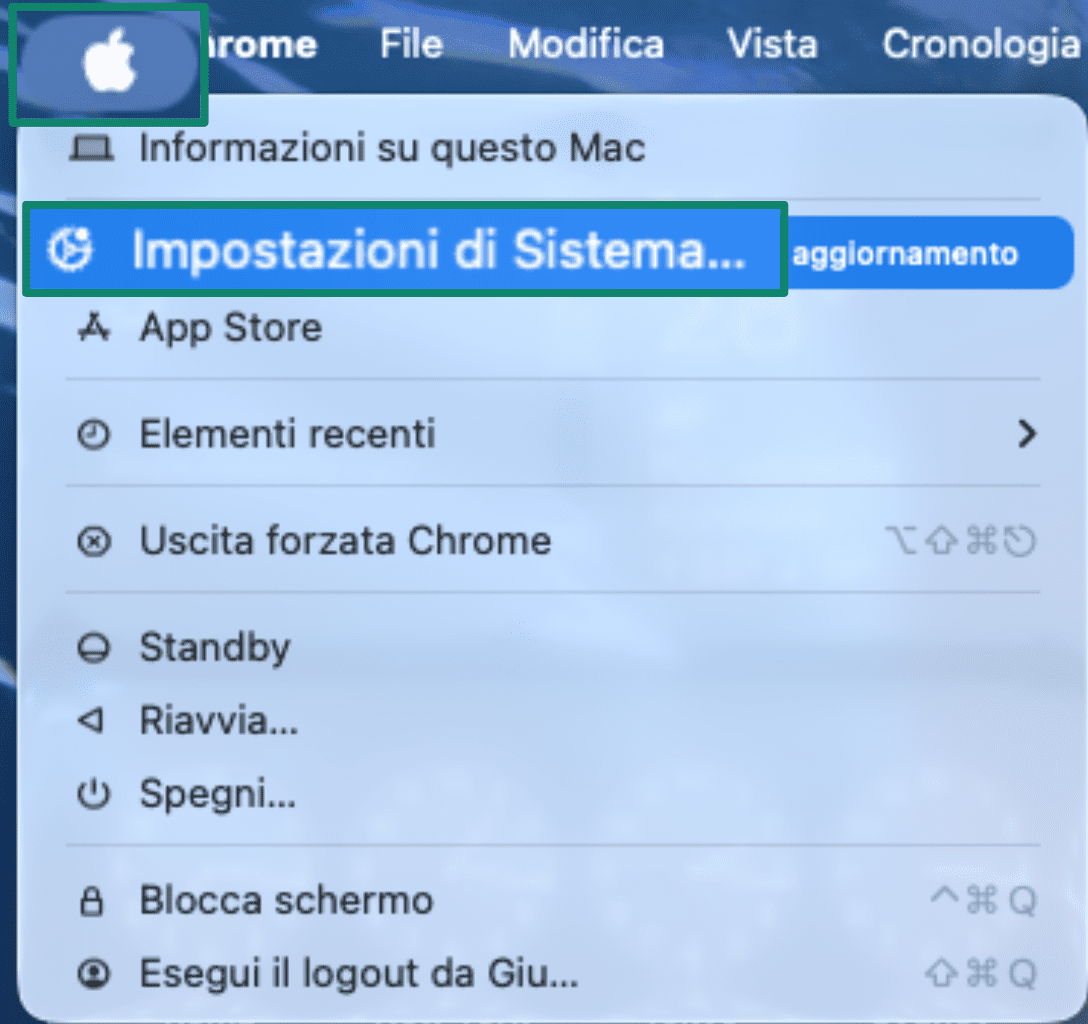Select Informazioni su questo Mac

click(390, 148)
